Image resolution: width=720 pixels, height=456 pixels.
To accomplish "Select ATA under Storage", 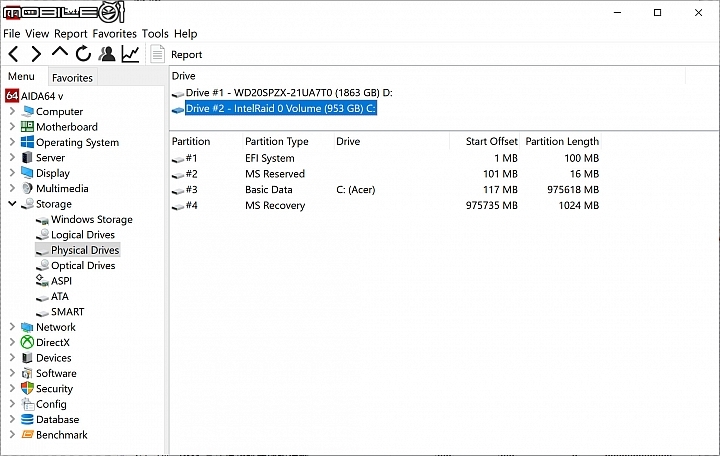I will [60, 296].
